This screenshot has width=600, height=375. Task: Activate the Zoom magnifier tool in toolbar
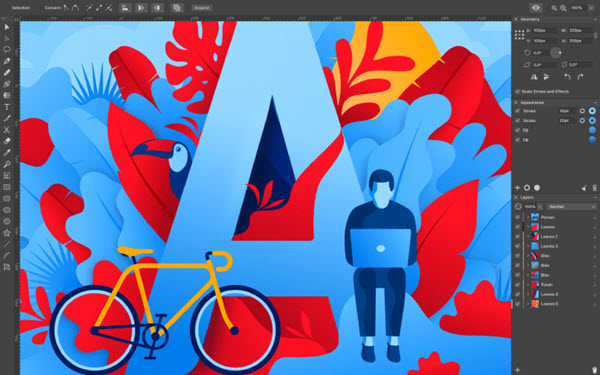click(7, 164)
